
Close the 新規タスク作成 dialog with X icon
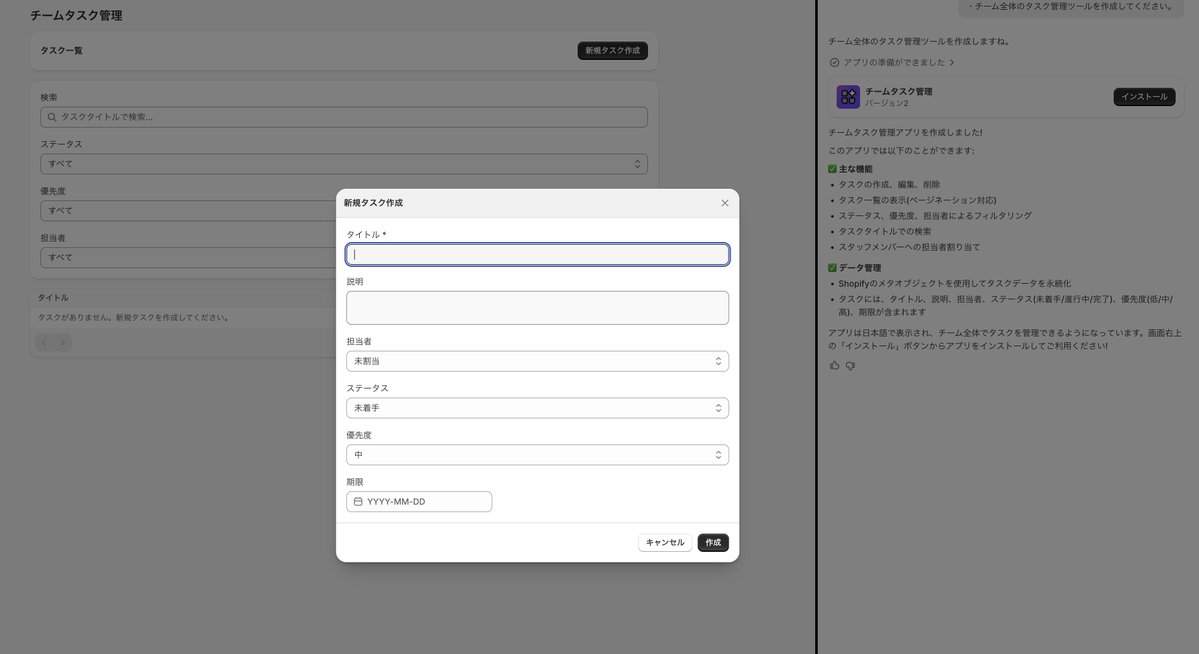pyautogui.click(x=724, y=203)
